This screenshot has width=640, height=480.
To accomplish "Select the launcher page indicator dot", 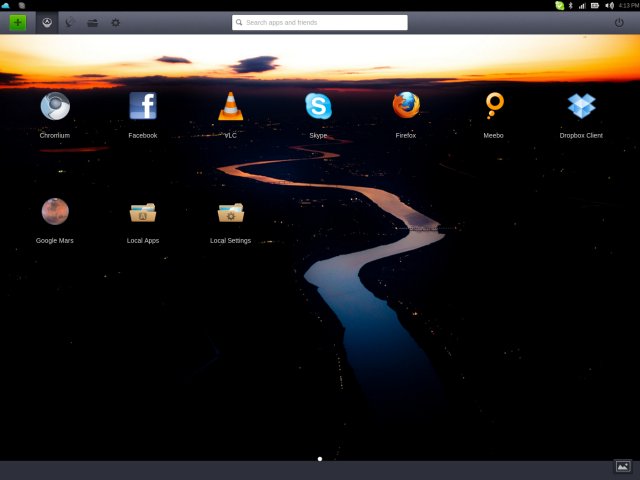I will click(320, 459).
